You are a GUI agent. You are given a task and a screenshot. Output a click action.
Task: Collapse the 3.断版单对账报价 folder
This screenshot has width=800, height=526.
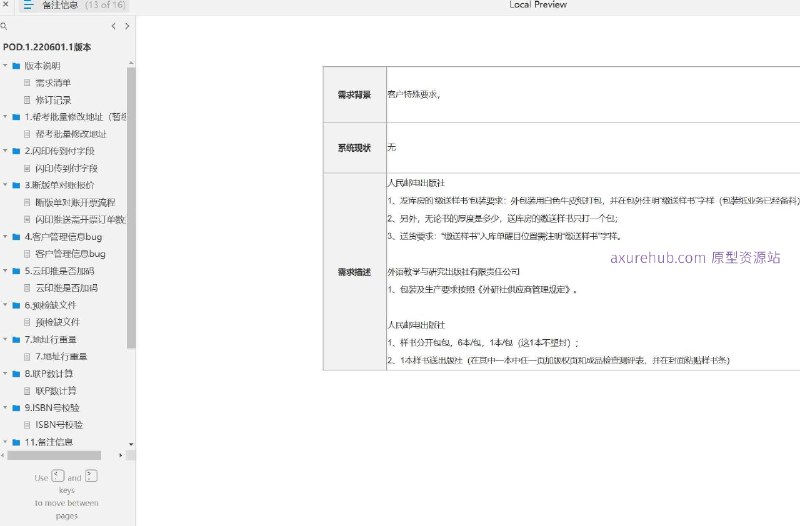tap(5, 185)
